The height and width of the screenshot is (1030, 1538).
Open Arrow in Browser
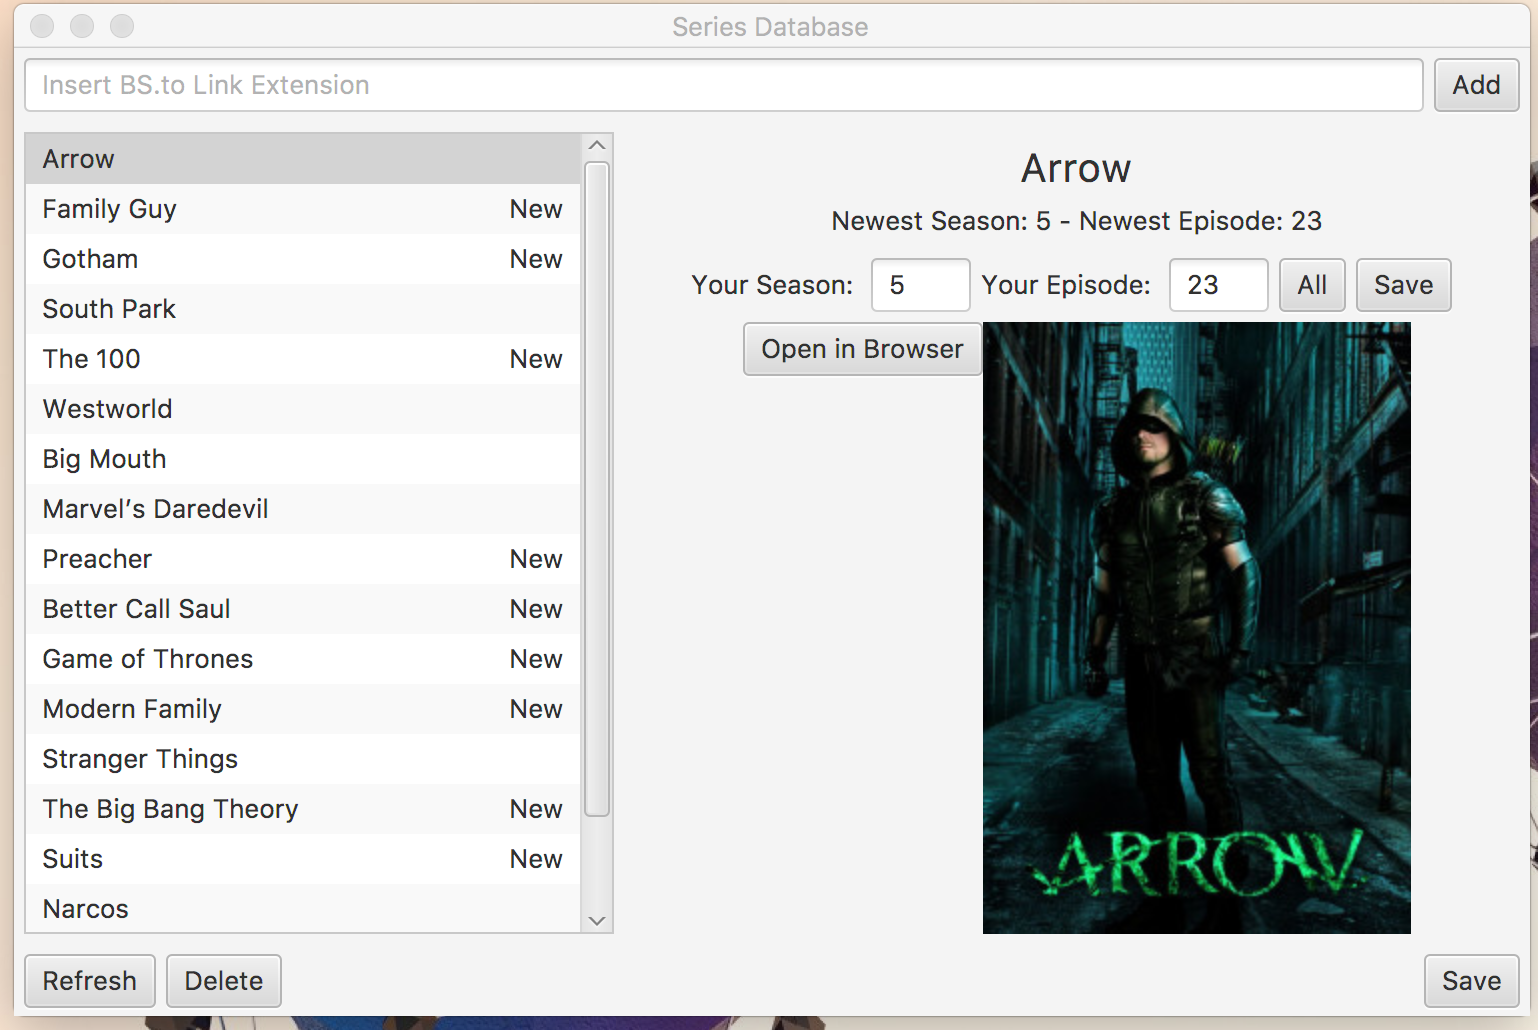tap(862, 349)
